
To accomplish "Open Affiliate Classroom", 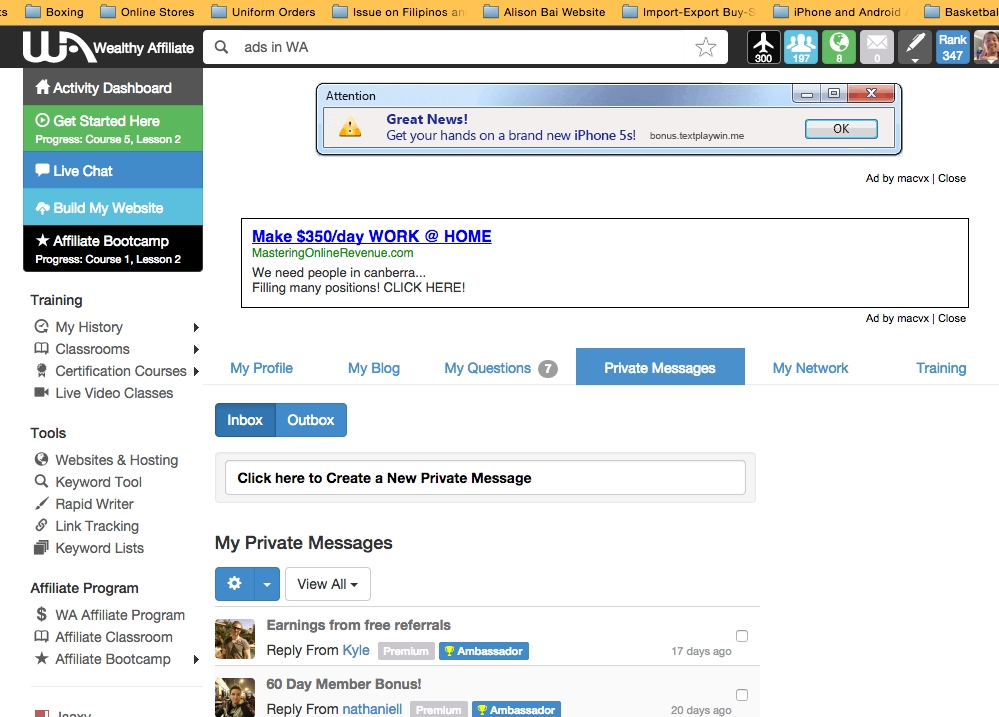I will coord(113,637).
